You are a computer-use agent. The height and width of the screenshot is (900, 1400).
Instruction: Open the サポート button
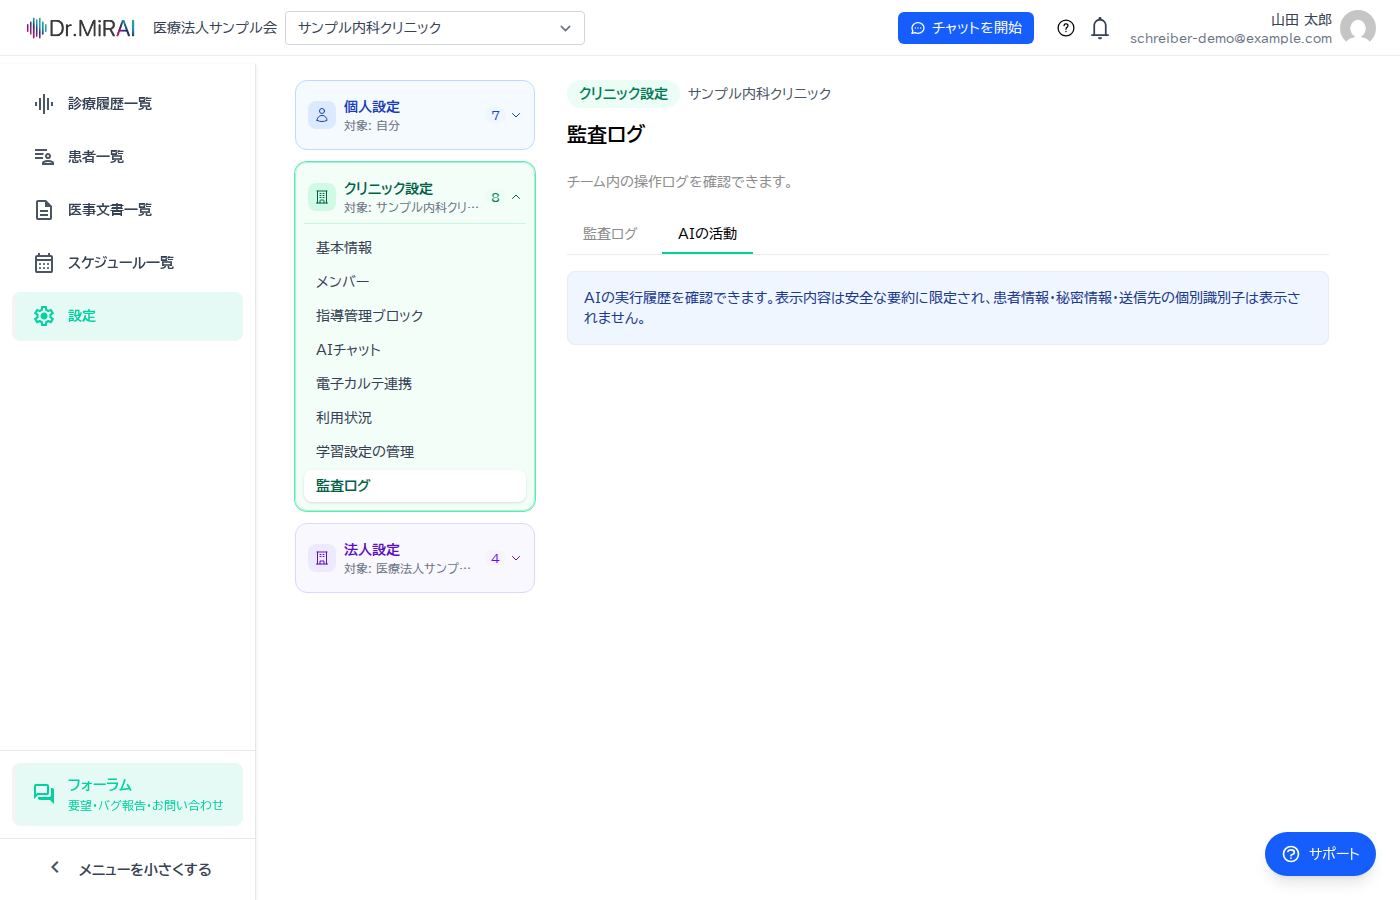(1320, 854)
